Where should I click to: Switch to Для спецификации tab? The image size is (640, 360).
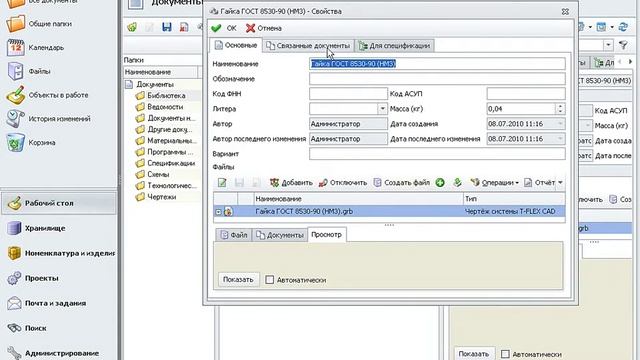click(x=394, y=46)
